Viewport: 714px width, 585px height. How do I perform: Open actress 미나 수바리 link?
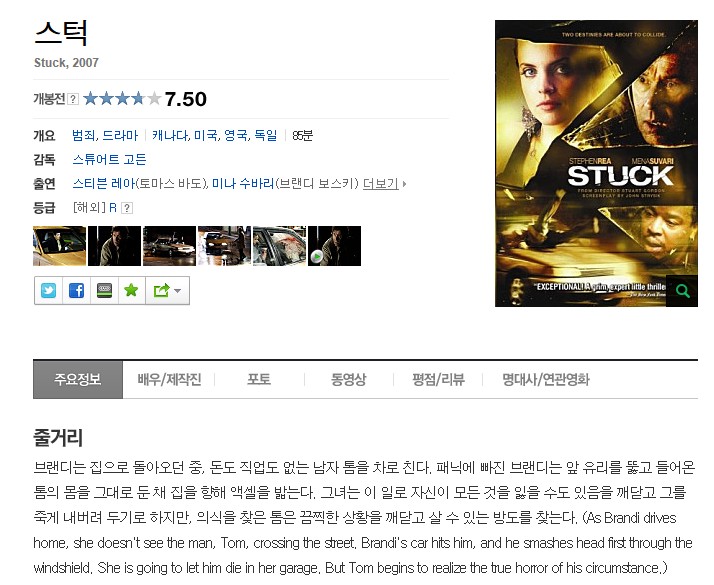coord(243,183)
